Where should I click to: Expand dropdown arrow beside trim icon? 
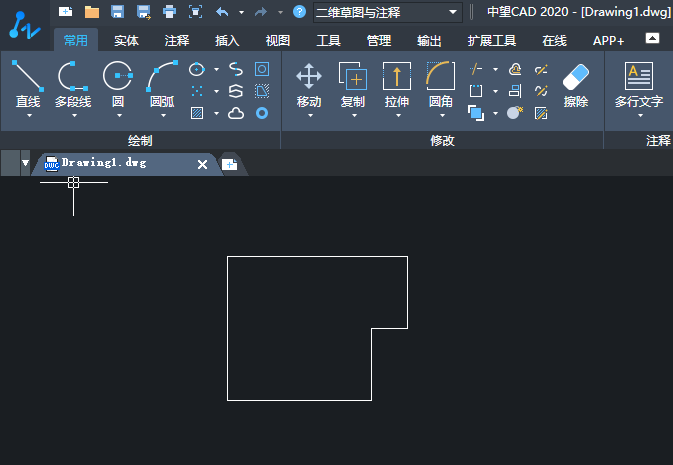click(495, 69)
